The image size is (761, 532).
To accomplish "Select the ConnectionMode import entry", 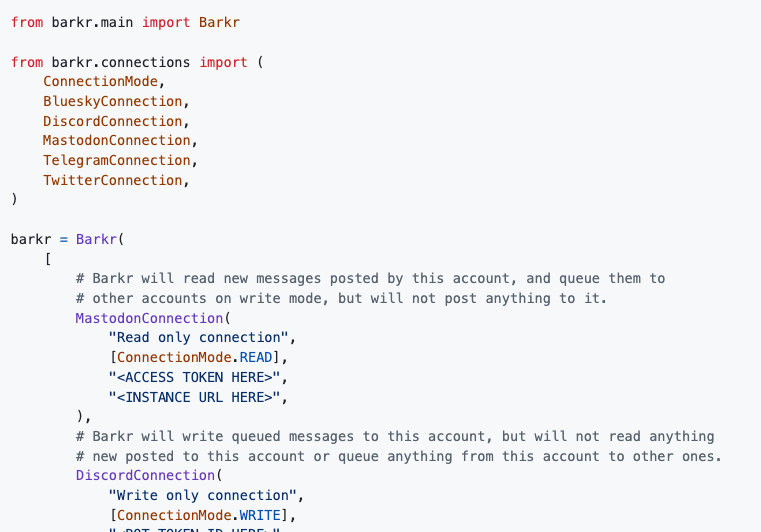I will point(100,82).
